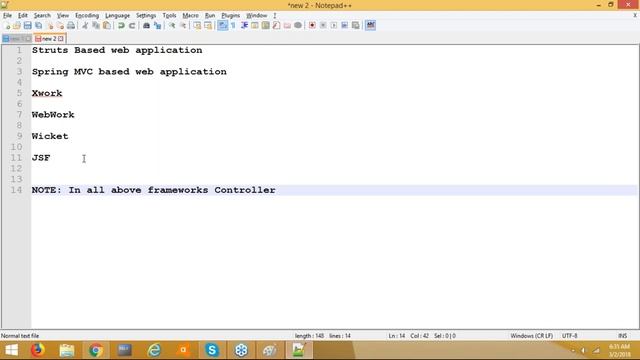Toggle synchronize horizontal scrolling icon
640x360 pixels.
[x=208, y=25]
